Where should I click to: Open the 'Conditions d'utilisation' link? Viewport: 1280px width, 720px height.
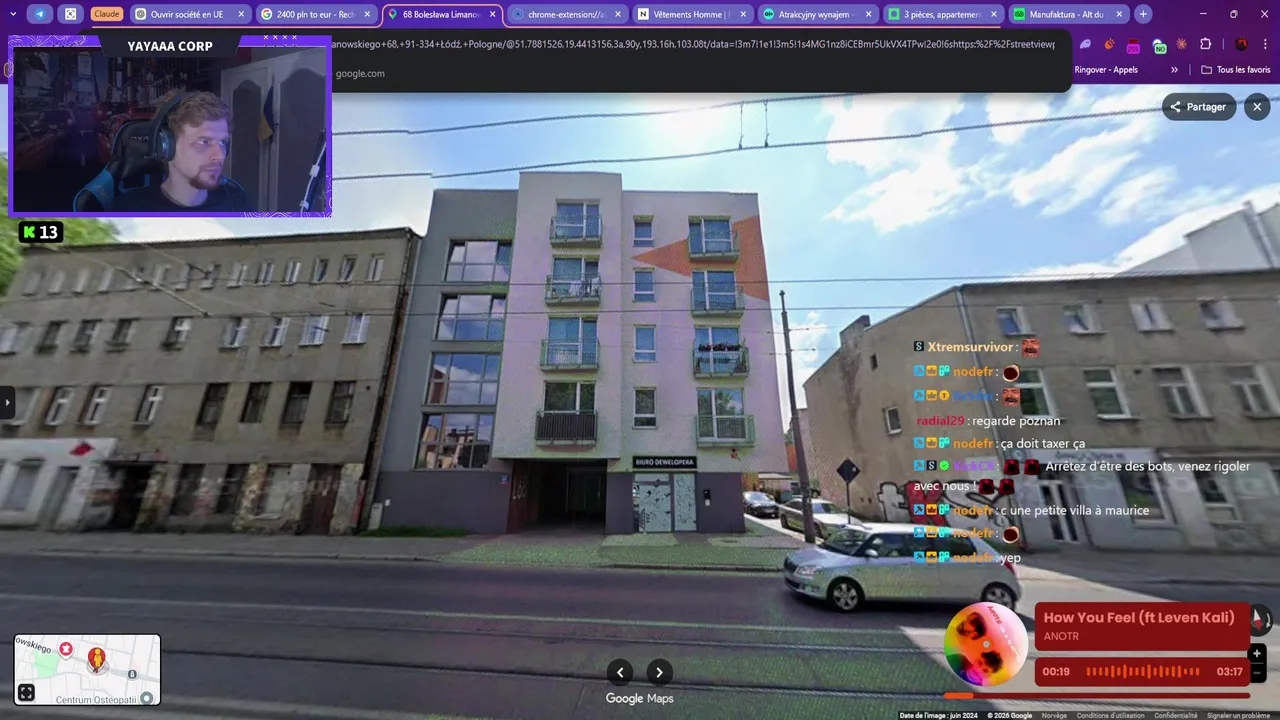[1111, 715]
